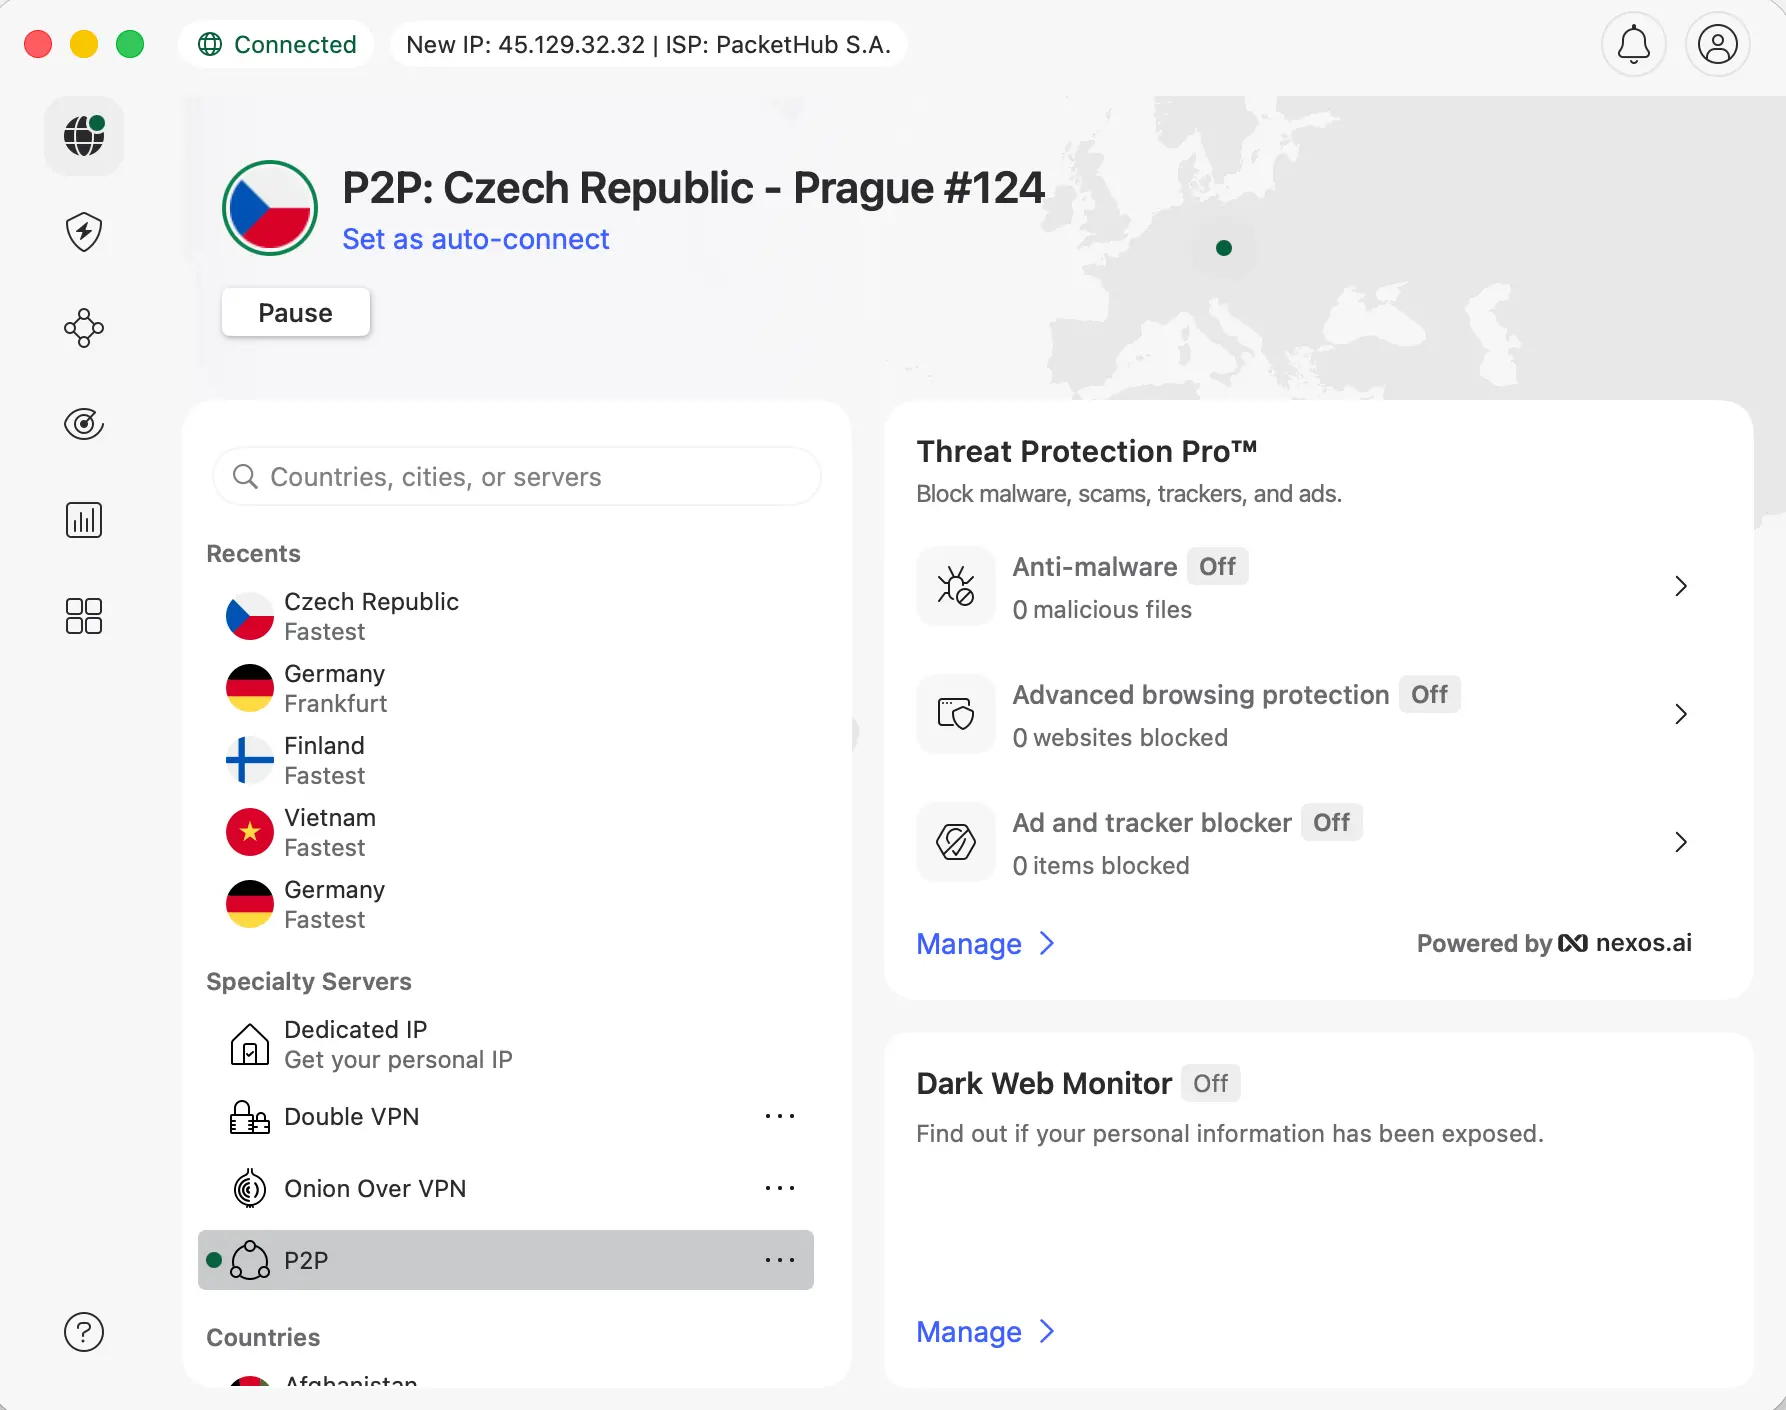Select the VPN globe icon in the sidebar

[x=83, y=136]
